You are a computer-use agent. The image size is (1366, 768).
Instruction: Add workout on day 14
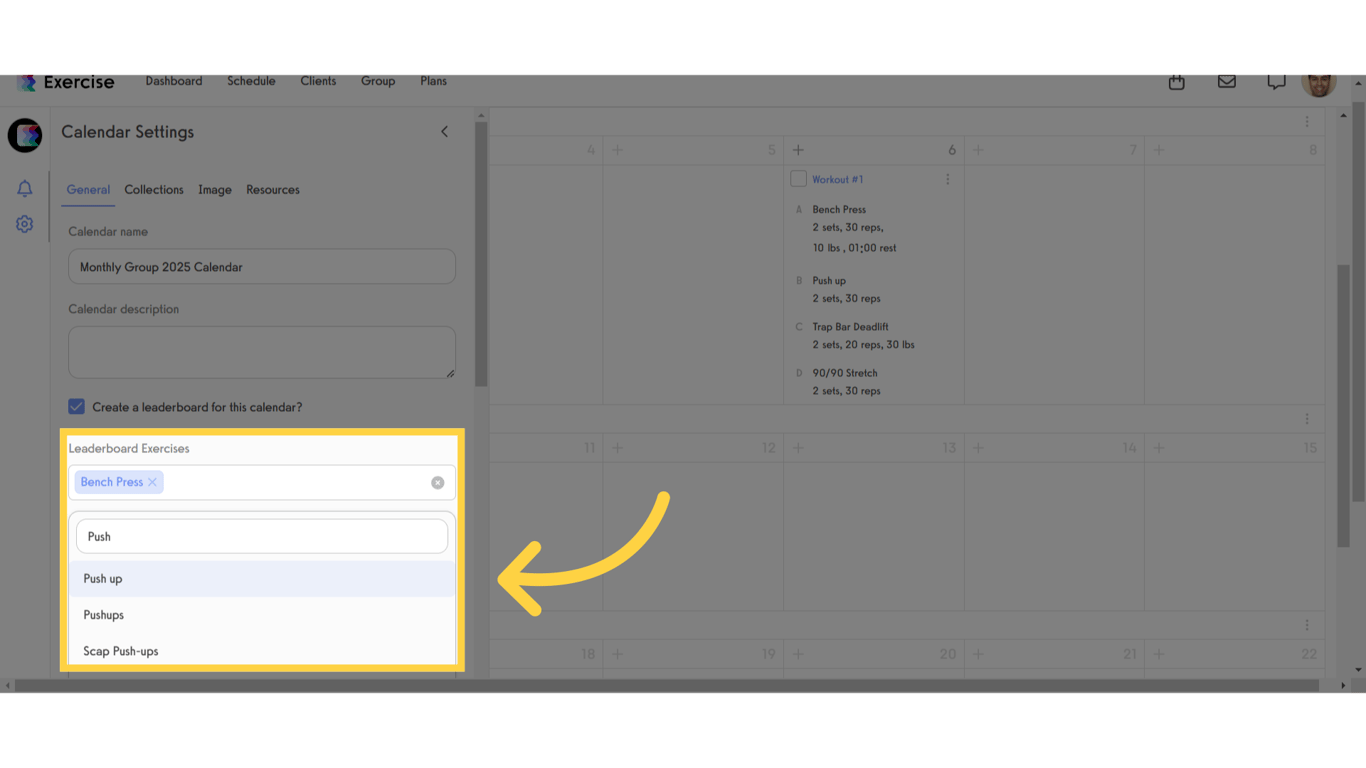point(978,448)
